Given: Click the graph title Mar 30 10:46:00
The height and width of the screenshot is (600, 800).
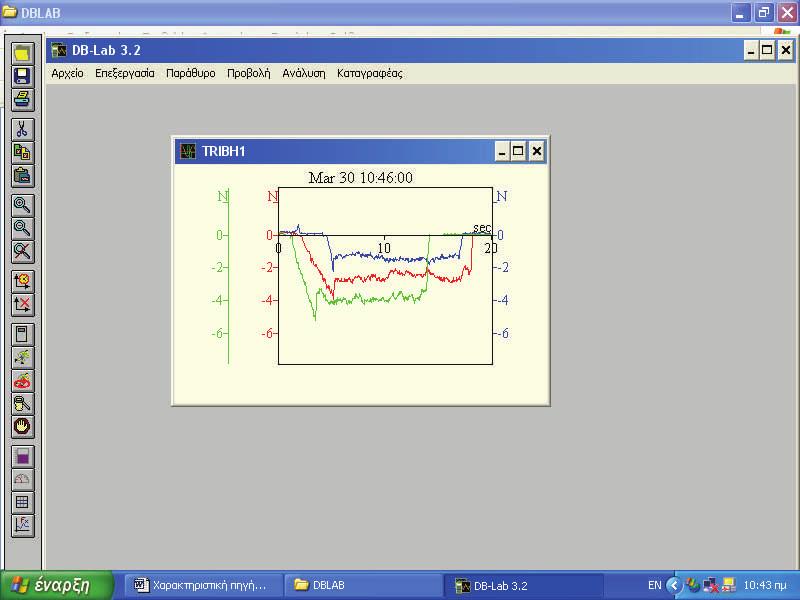Looking at the screenshot, I should pos(361,178).
